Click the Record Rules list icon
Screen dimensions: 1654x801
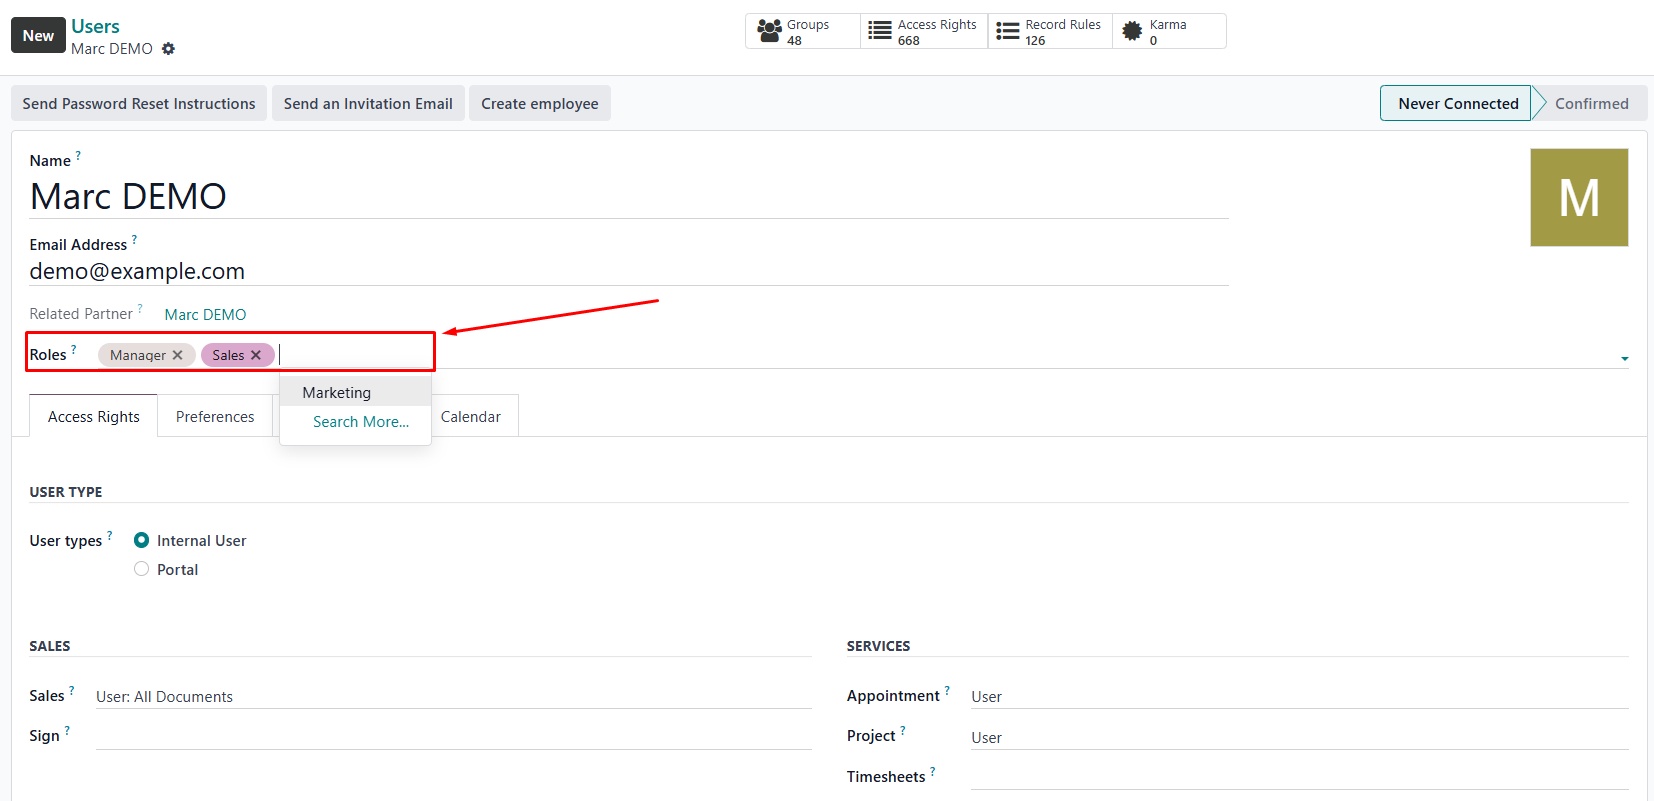(x=1007, y=31)
